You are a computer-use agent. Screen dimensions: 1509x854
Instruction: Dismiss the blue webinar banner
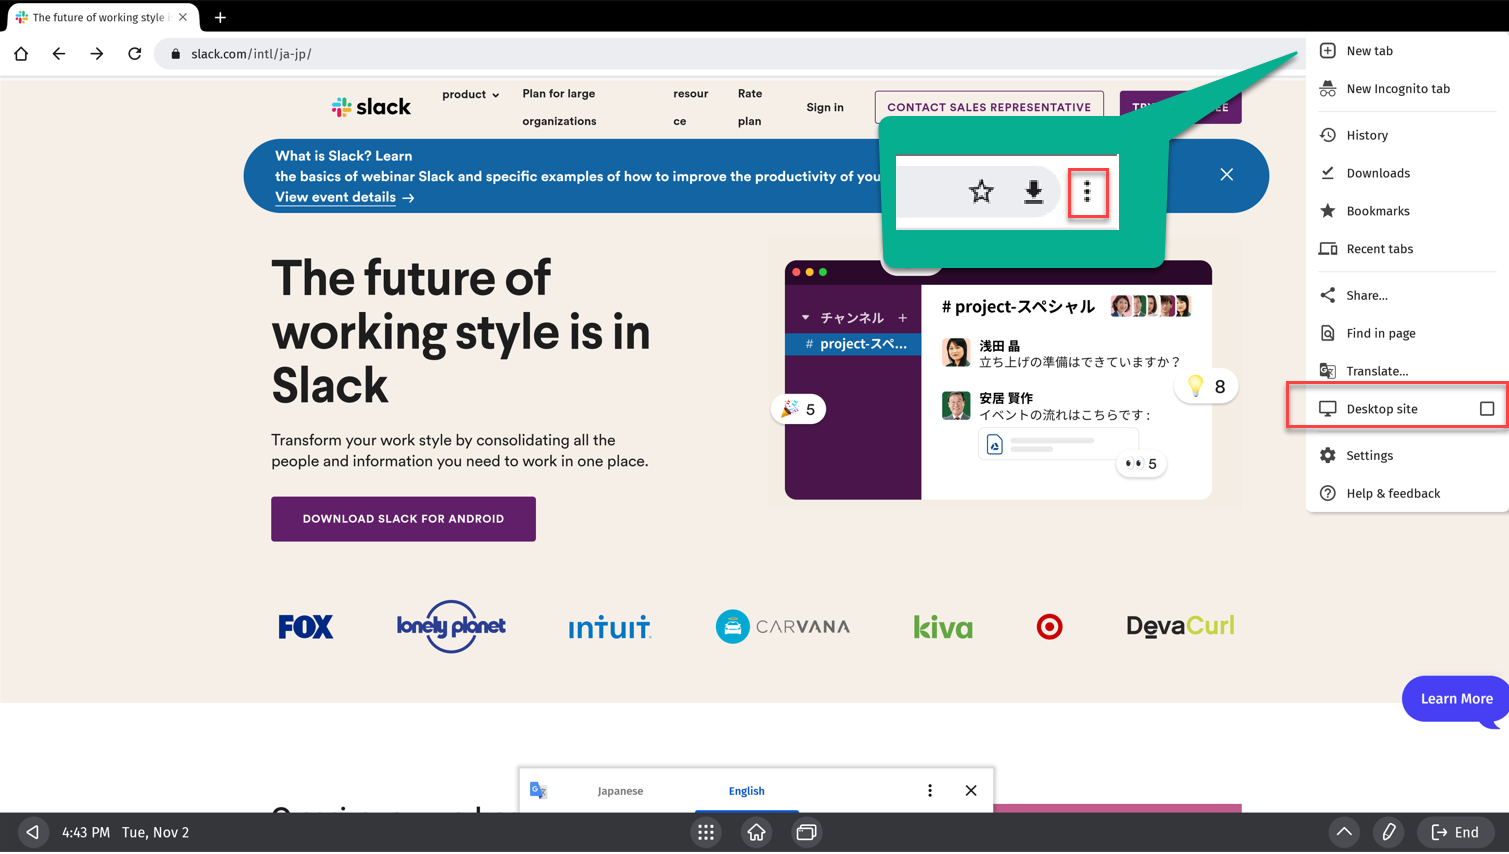1226,175
